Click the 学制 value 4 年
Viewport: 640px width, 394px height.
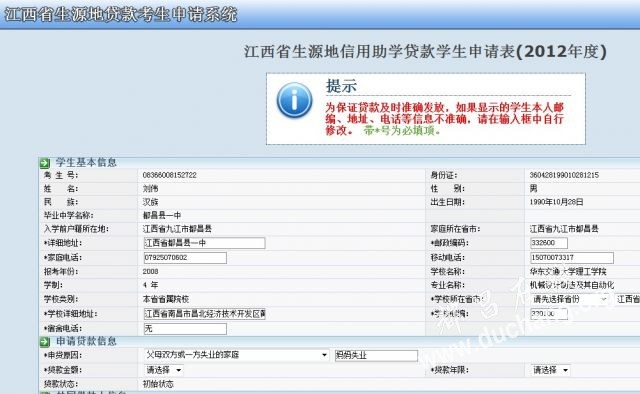pyautogui.click(x=150, y=285)
